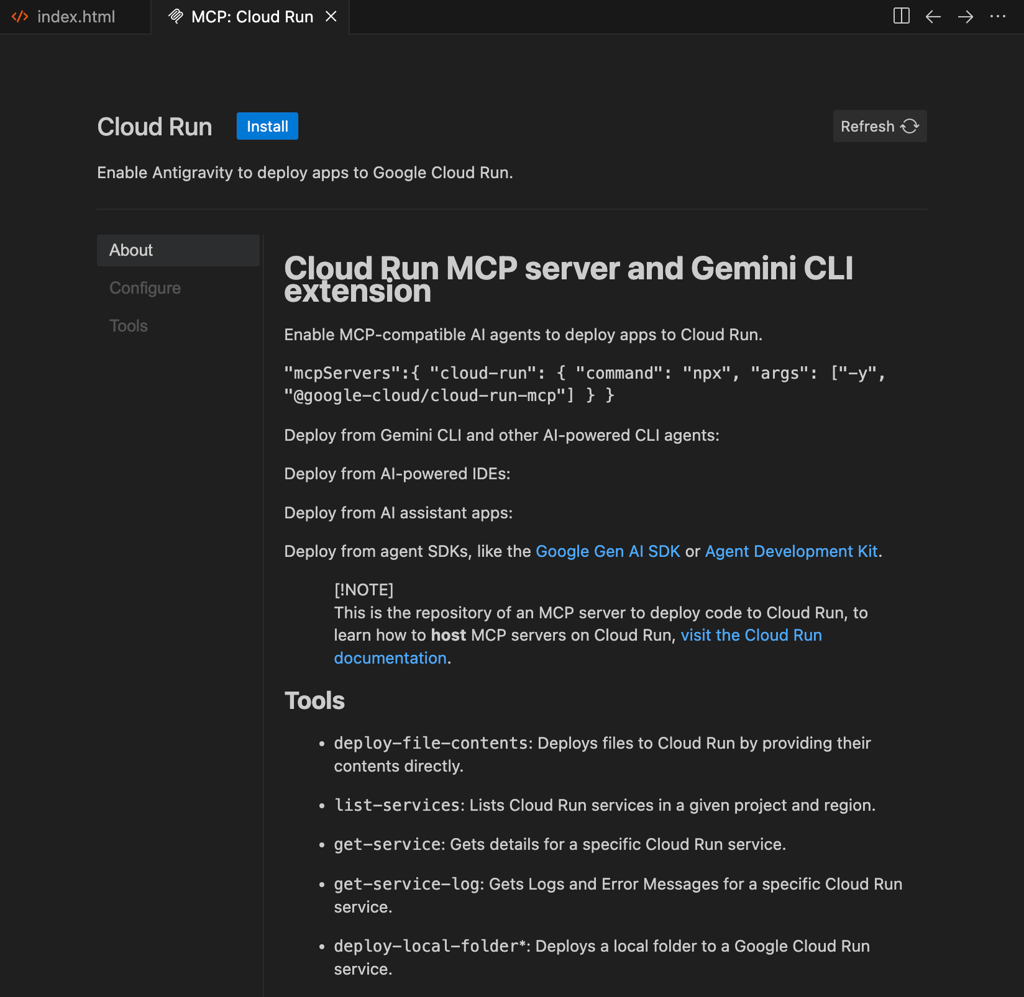Close the MCP: Cloud Run tab
This screenshot has height=997, width=1024.
click(x=331, y=16)
